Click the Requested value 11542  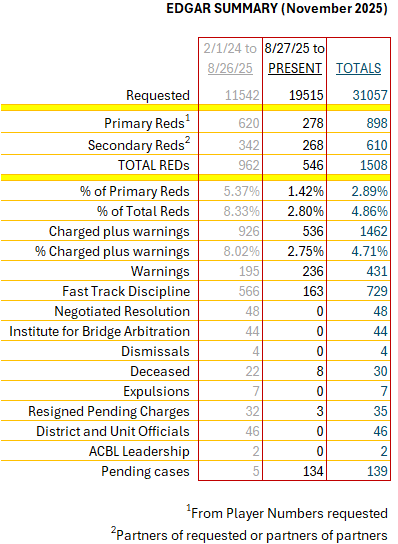coord(242,95)
